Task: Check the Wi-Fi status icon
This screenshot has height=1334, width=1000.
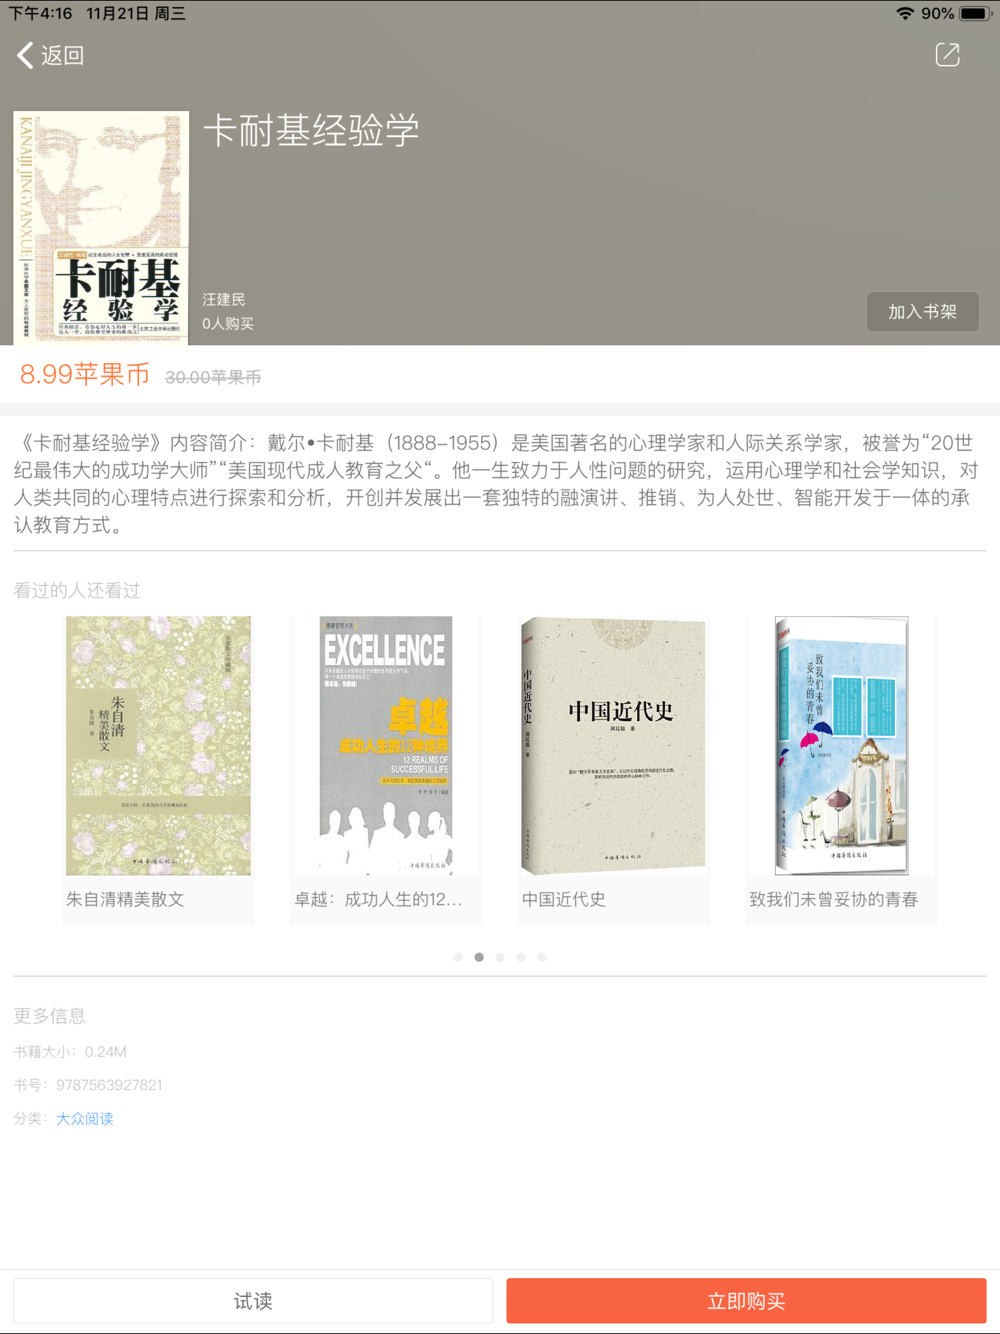Action: click(904, 13)
